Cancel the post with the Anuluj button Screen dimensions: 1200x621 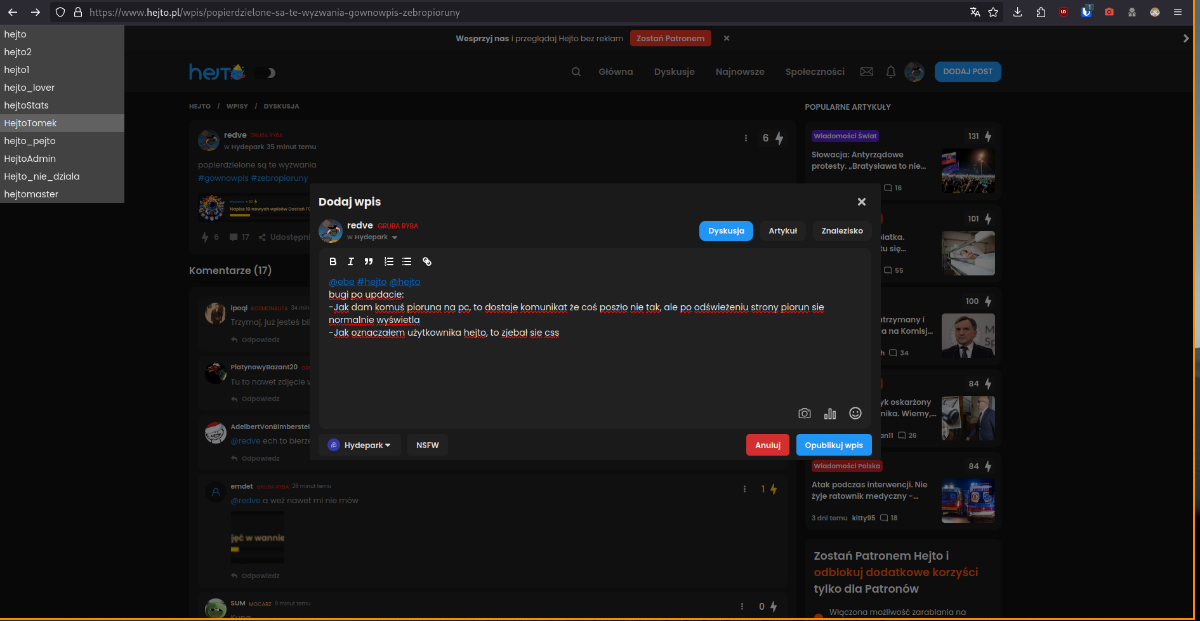pyautogui.click(x=767, y=445)
